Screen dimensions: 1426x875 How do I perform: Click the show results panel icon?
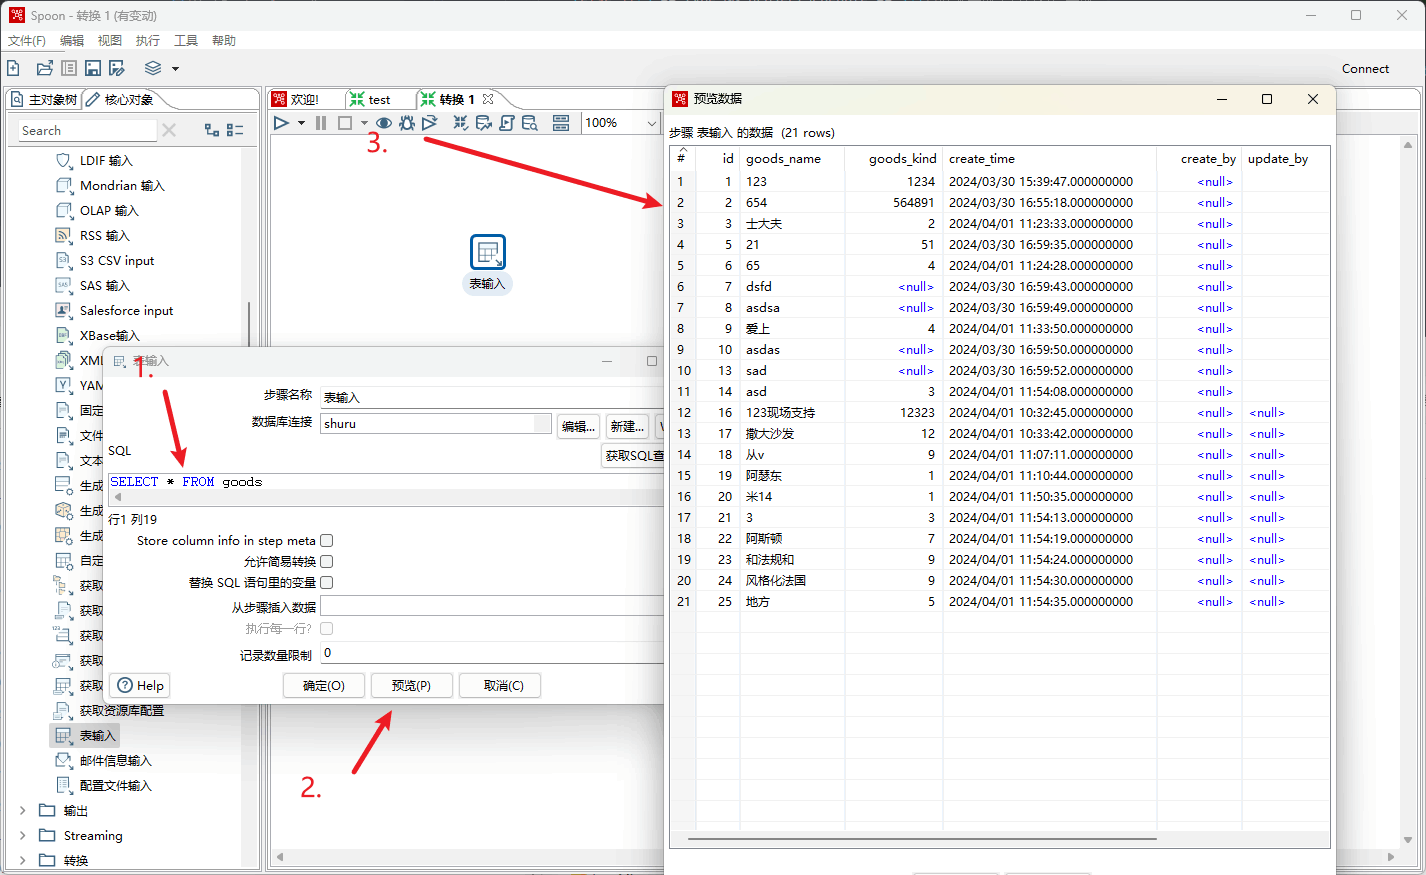(561, 123)
